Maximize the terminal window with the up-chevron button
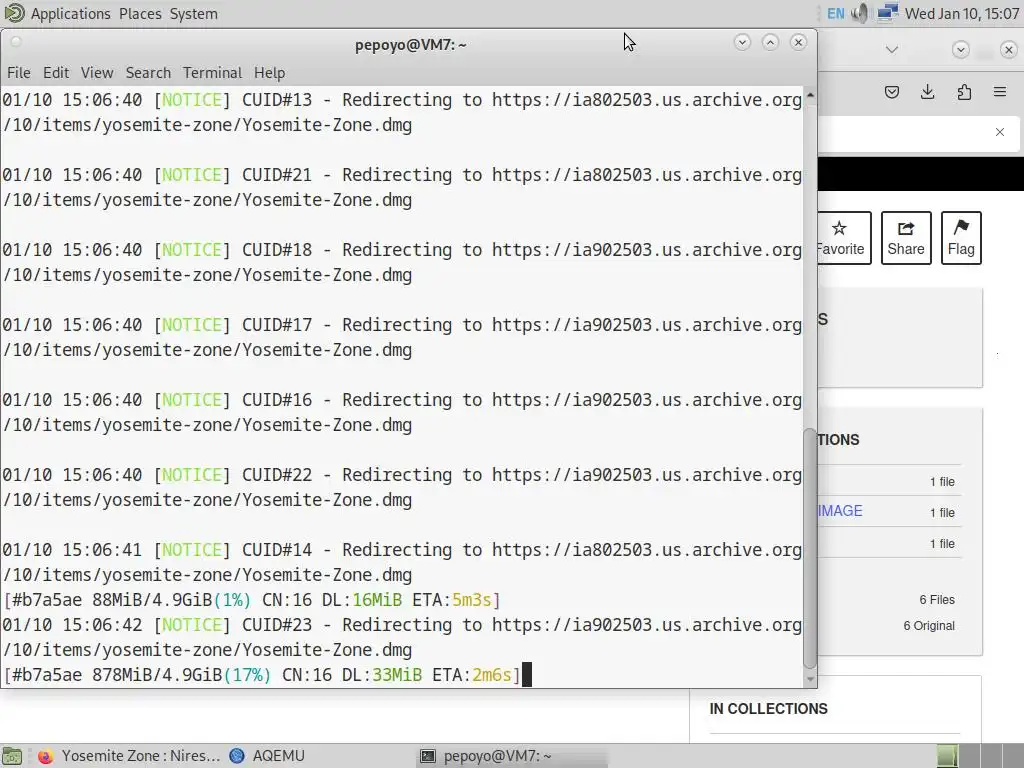Viewport: 1024px width, 768px height. pos(771,42)
